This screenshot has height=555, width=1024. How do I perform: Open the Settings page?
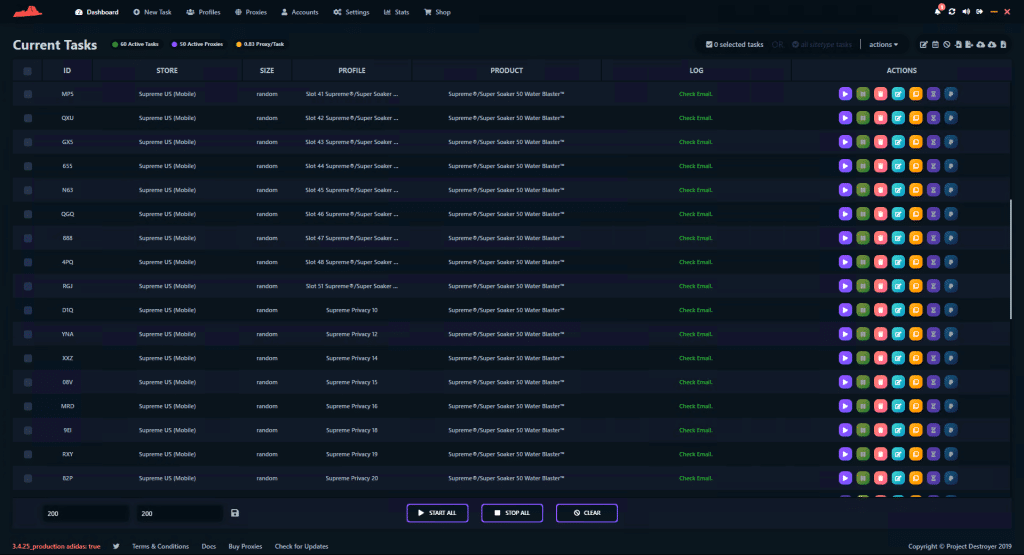[x=351, y=12]
